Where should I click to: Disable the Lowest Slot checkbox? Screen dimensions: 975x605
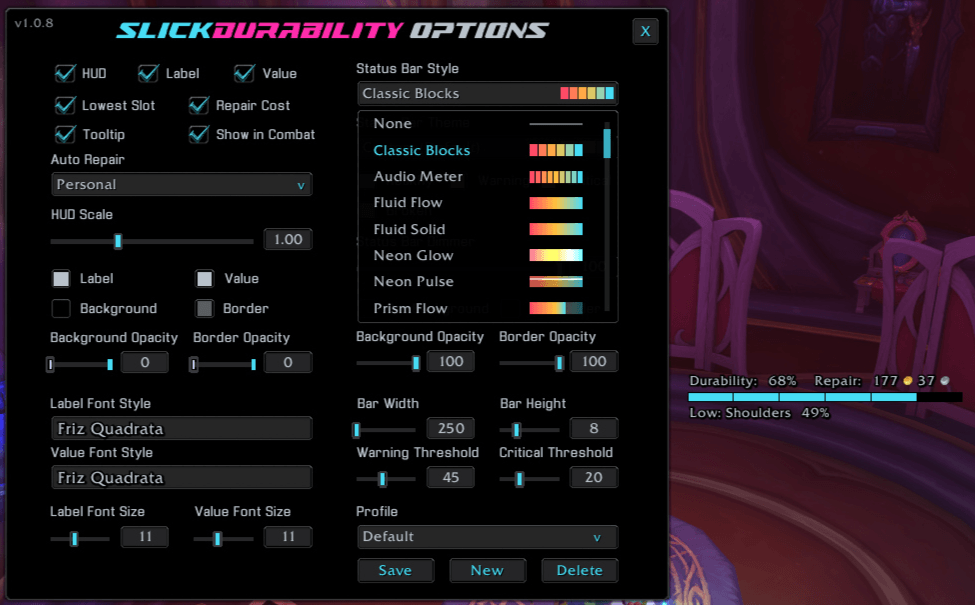[x=65, y=105]
